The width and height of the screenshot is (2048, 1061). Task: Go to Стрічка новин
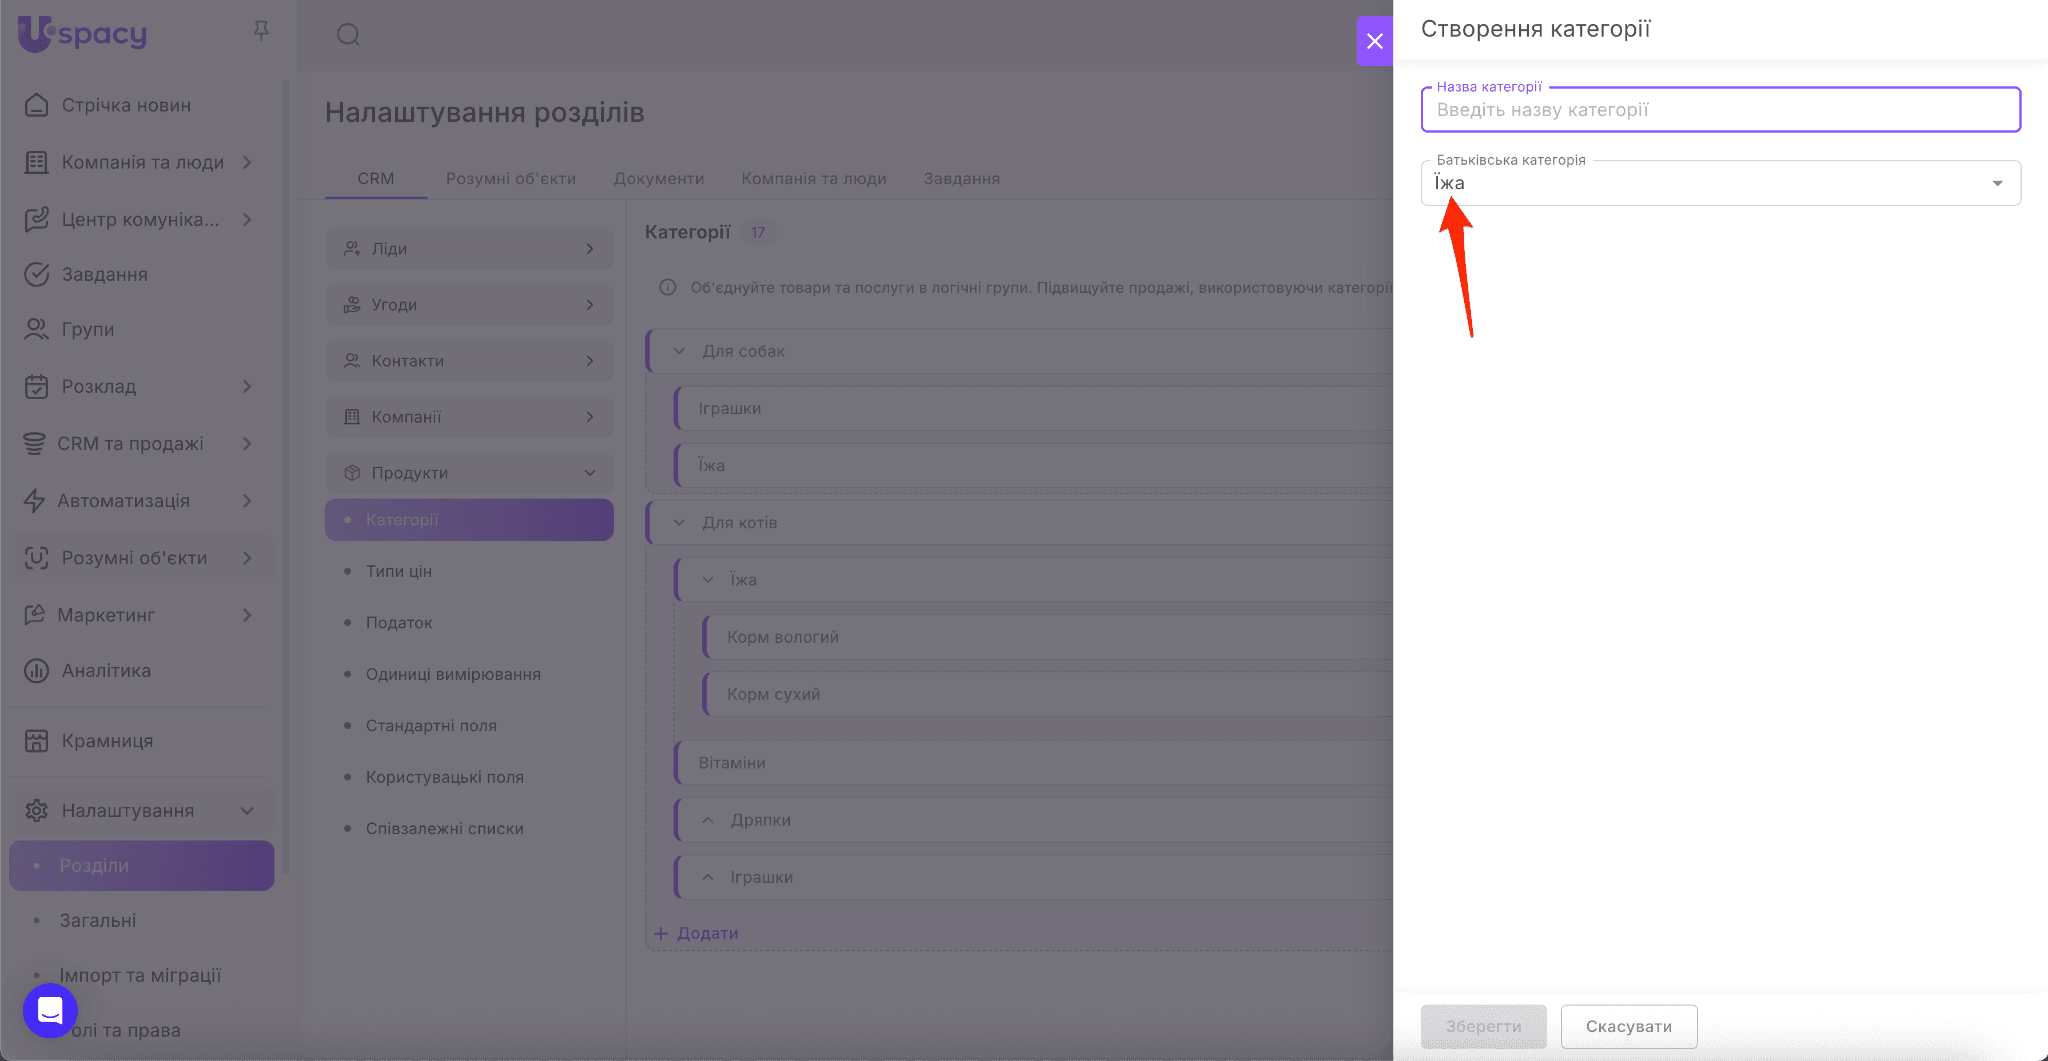tap(125, 105)
